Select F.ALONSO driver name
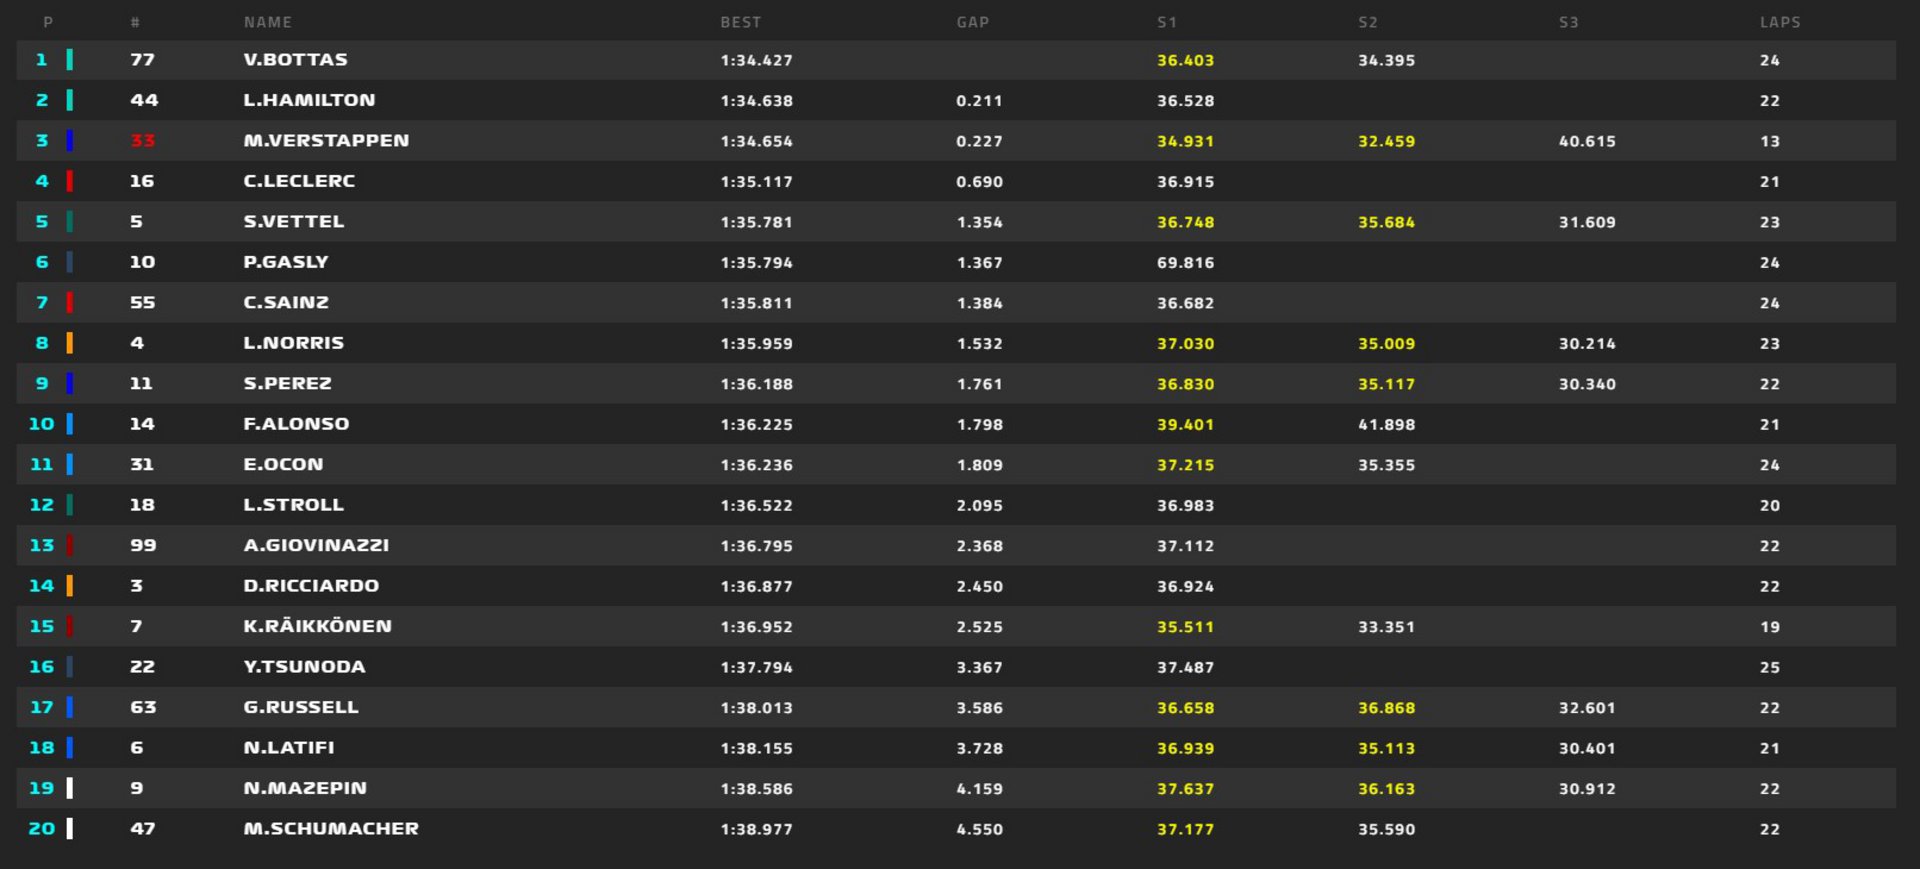Image resolution: width=1920 pixels, height=869 pixels. pos(296,424)
